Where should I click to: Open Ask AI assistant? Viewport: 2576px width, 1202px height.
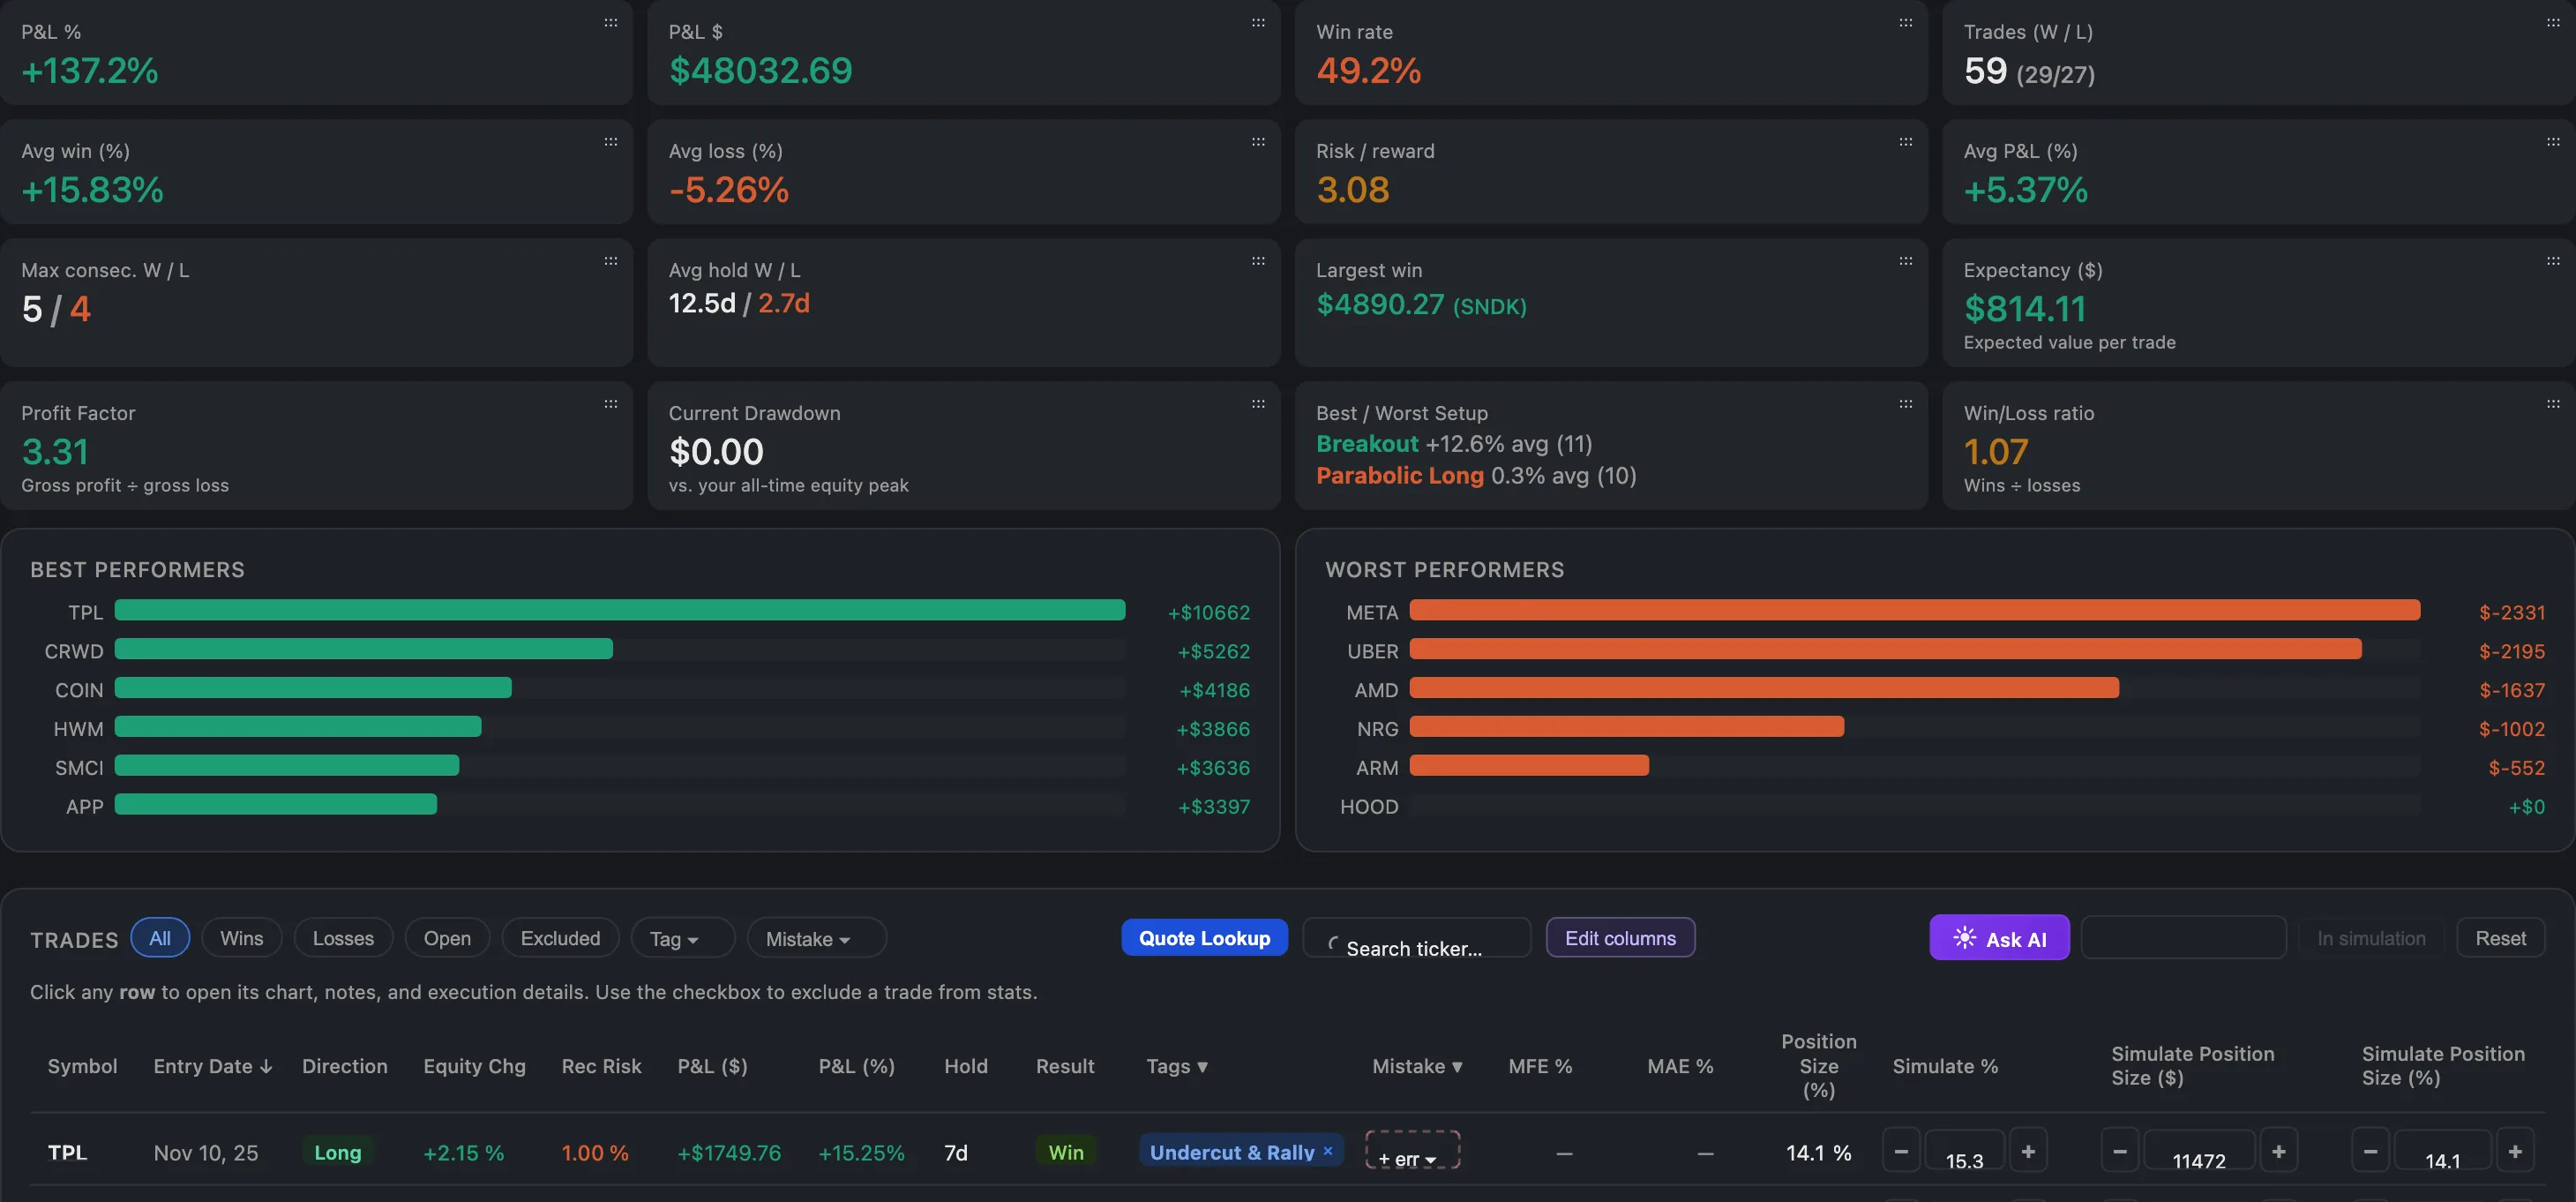click(1999, 938)
